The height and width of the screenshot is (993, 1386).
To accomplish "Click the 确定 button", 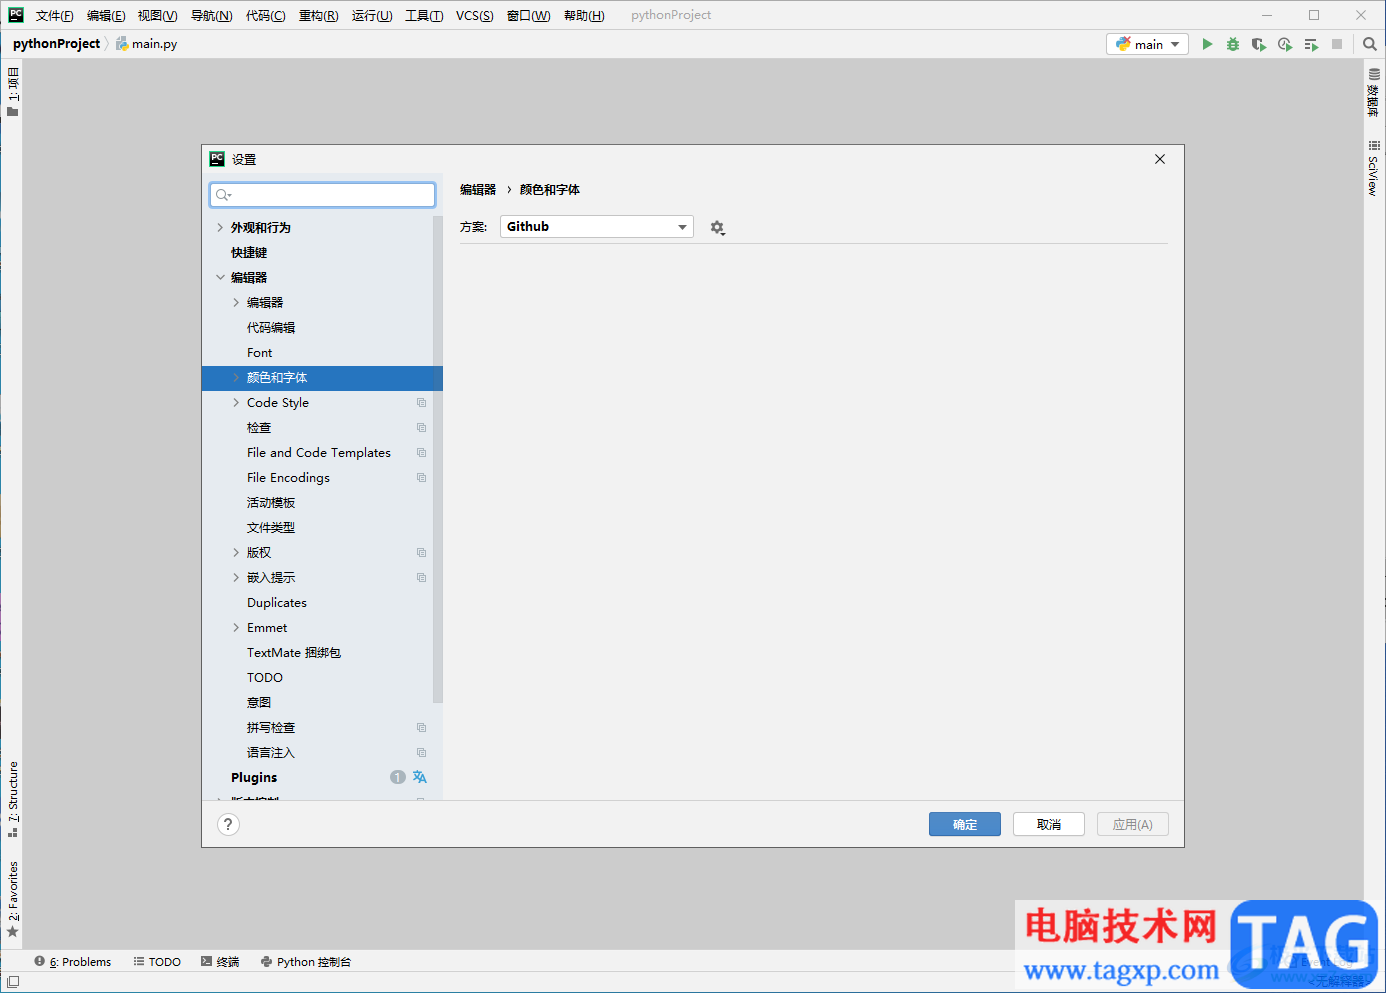I will pyautogui.click(x=965, y=824).
